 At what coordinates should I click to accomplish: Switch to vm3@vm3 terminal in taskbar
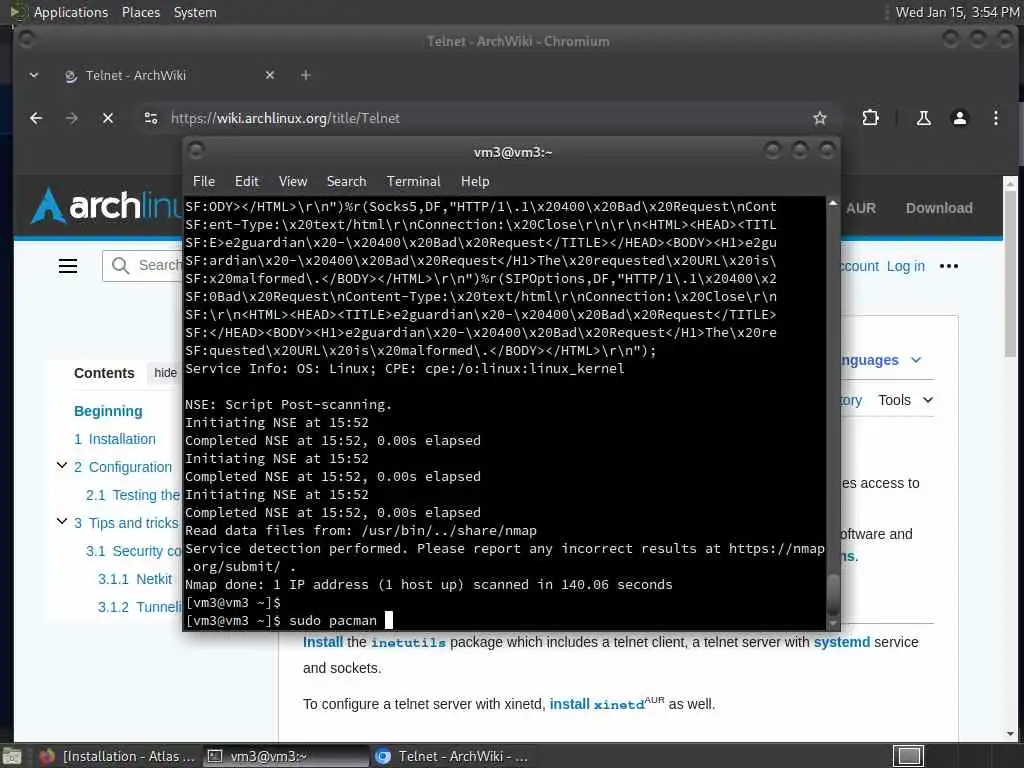[x=285, y=756]
